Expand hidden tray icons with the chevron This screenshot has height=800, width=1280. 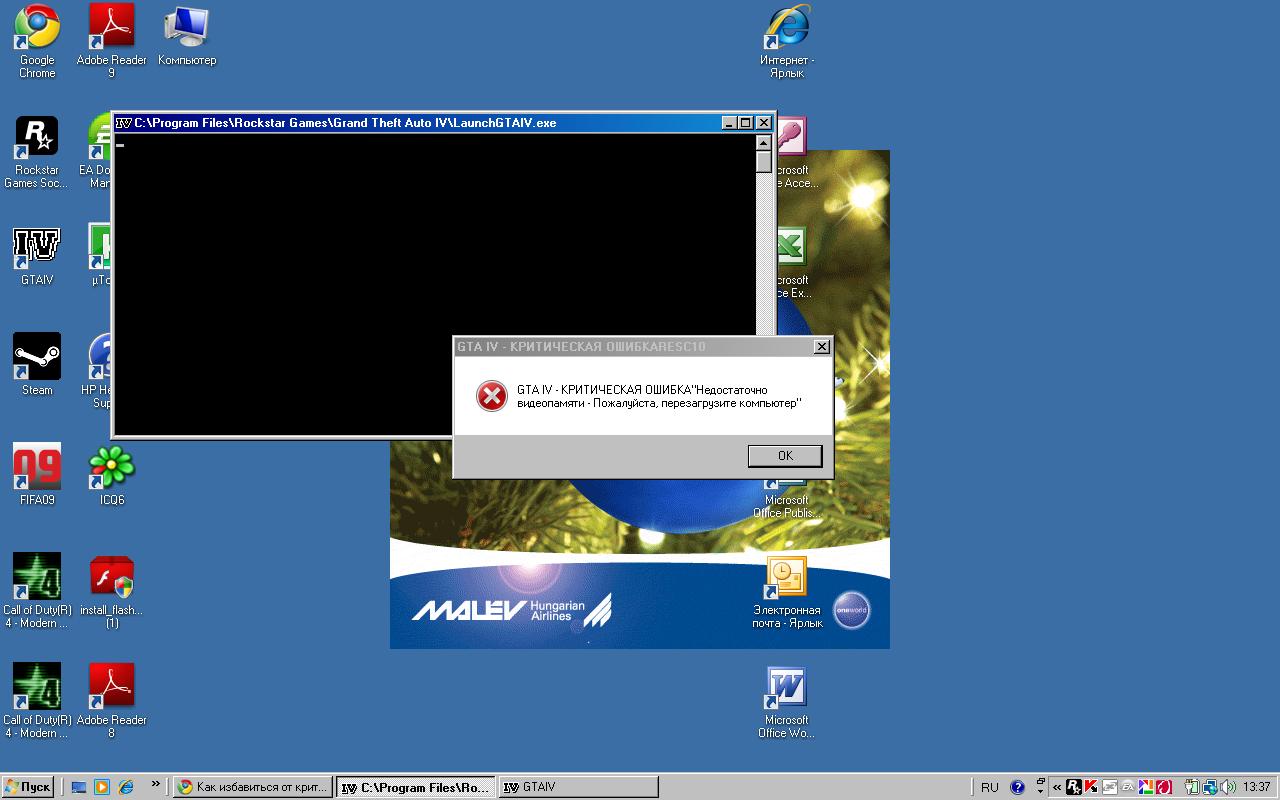1057,787
